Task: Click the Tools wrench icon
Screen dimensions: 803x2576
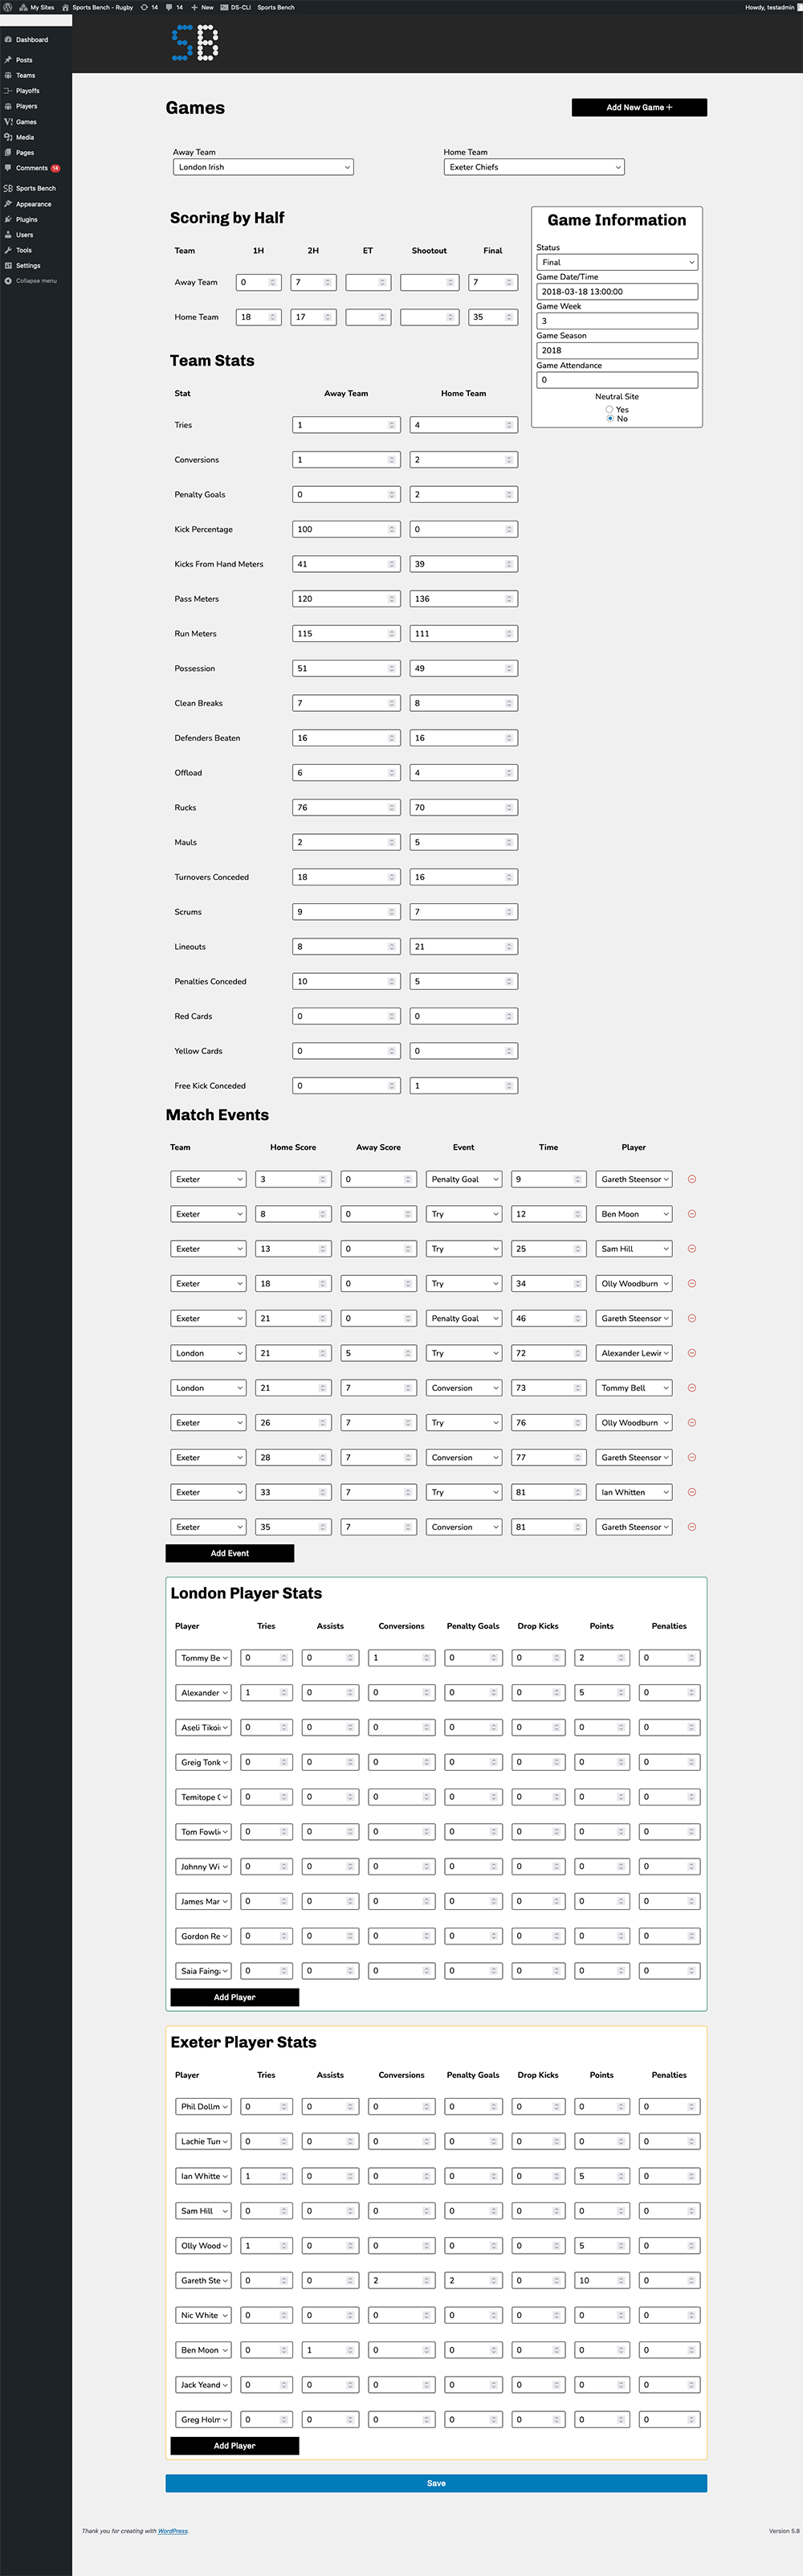Action: pos(8,250)
